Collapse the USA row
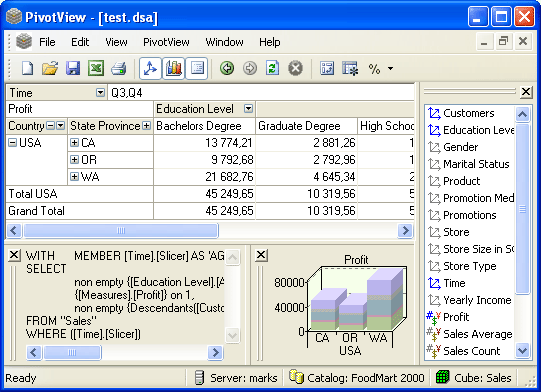 12,143
